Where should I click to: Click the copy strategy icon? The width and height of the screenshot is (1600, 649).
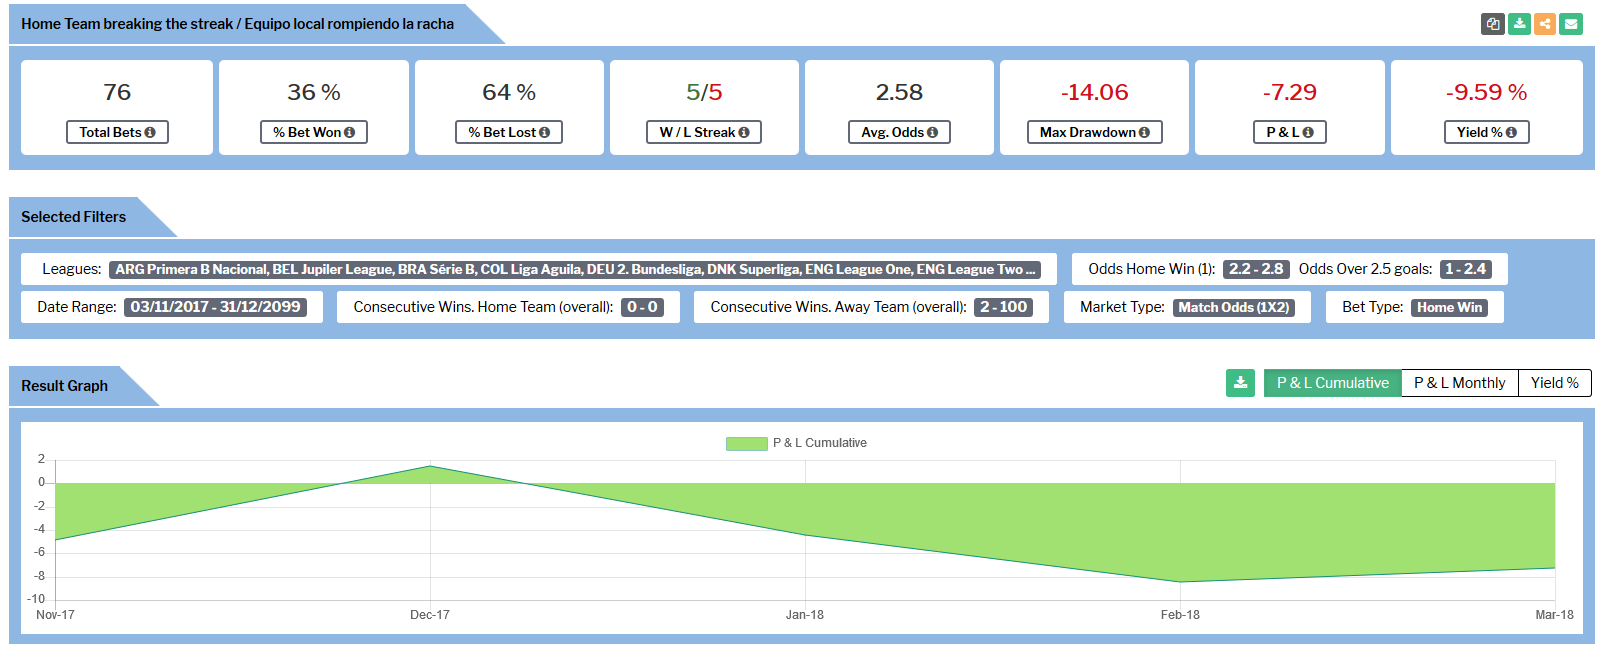1493,23
